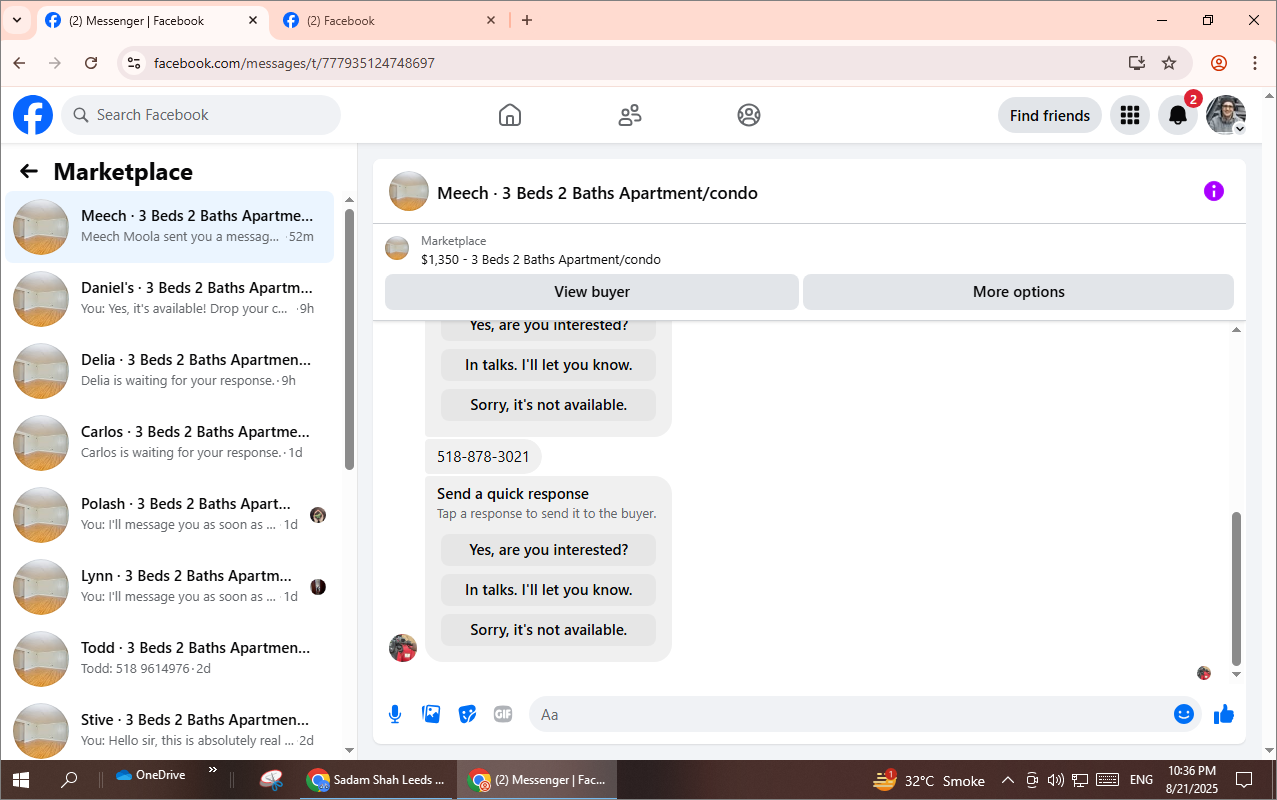Open the GIF picker icon

coord(503,714)
